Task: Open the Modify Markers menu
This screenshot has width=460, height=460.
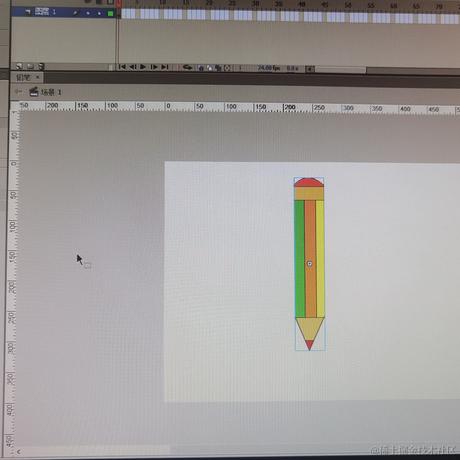Action: (227, 68)
